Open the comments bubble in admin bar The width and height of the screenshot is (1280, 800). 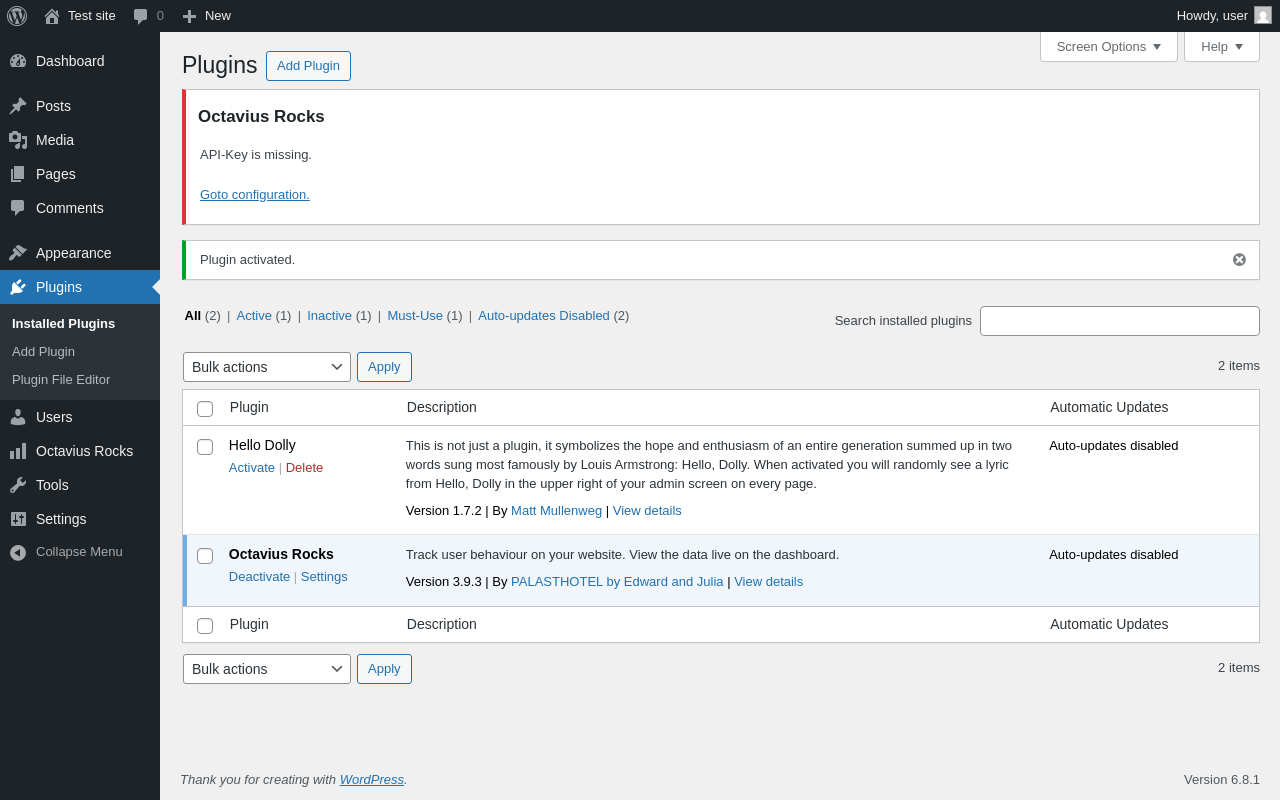(140, 16)
